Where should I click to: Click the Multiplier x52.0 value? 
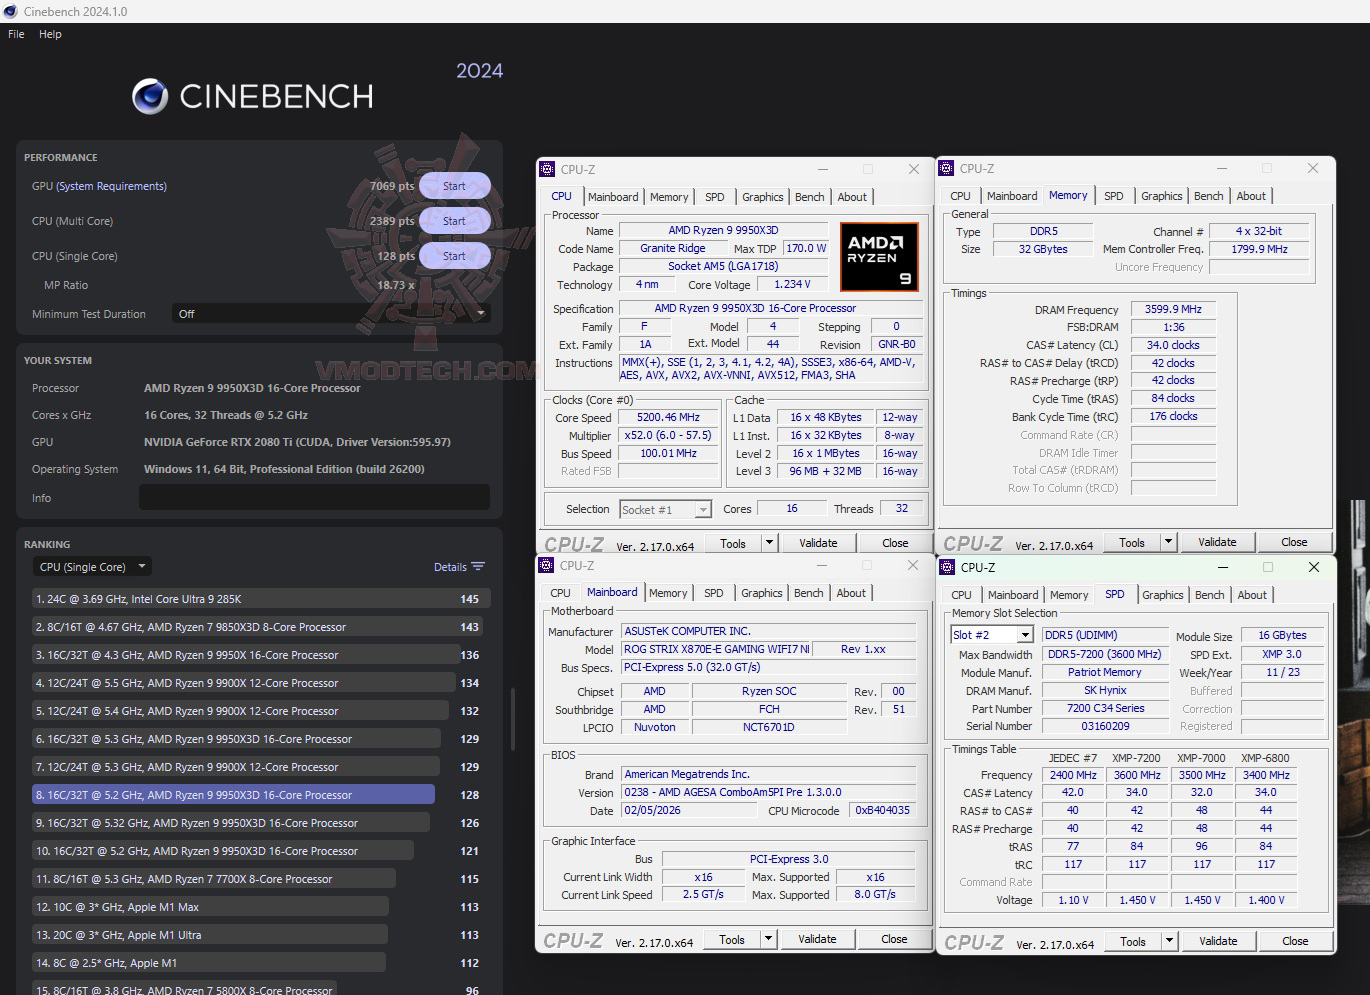coord(668,435)
